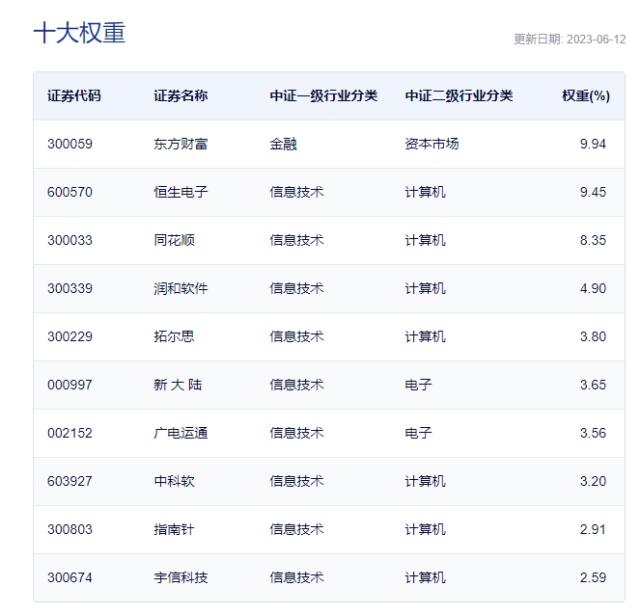Click the update date 2023-06-12
The image size is (640, 614).
[596, 39]
